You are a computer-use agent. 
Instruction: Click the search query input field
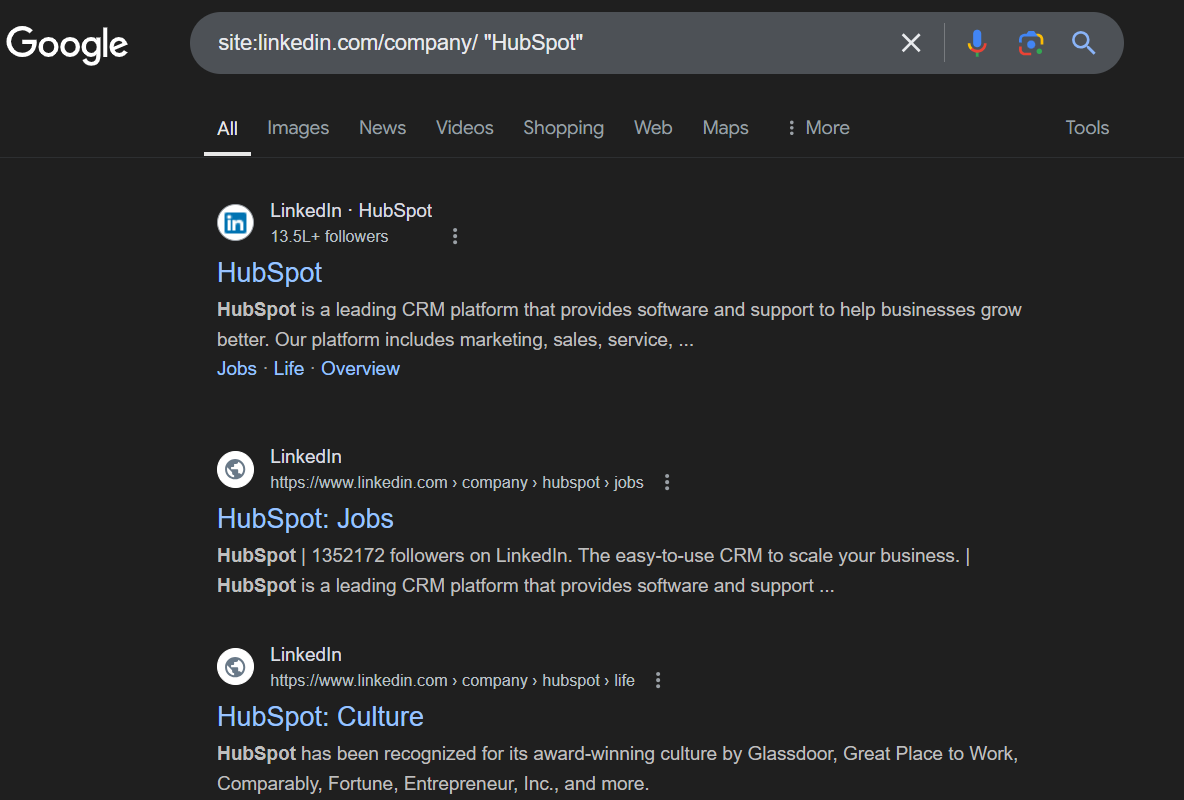pos(544,43)
